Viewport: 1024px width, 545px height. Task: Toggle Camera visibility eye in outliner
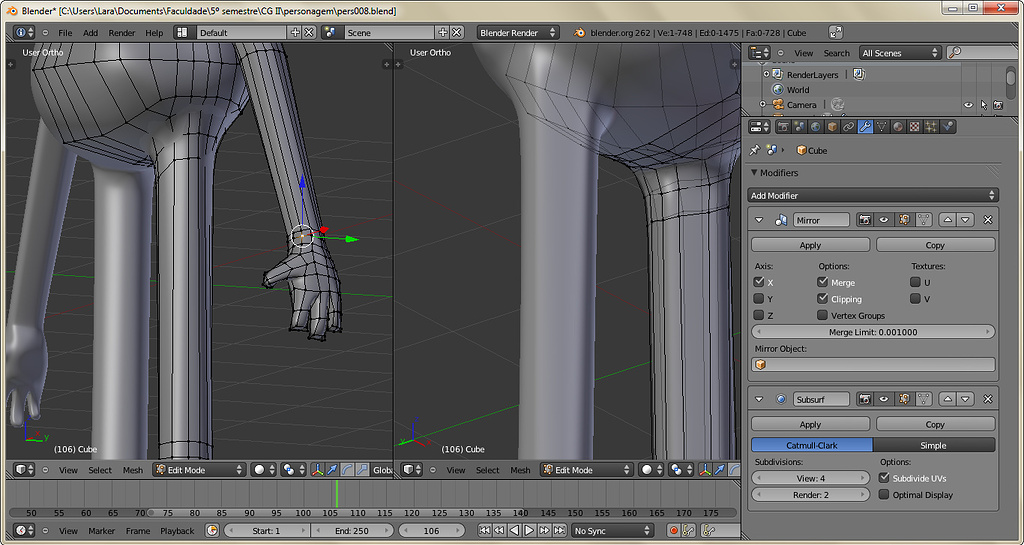click(968, 104)
